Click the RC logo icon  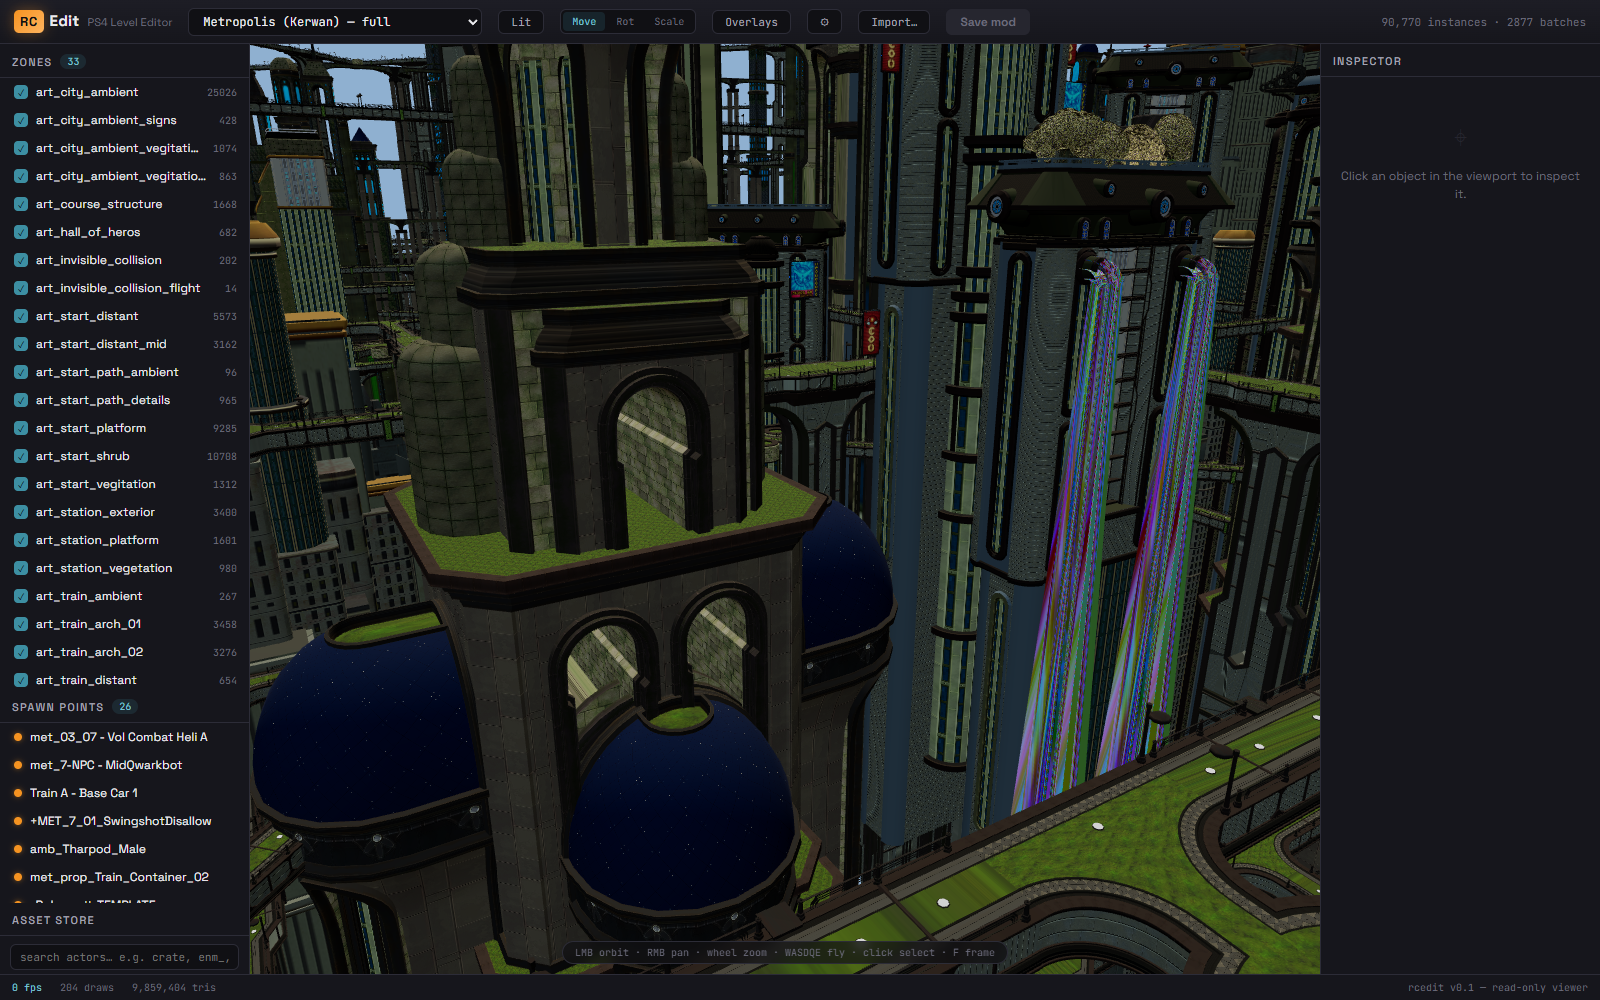pyautogui.click(x=28, y=21)
